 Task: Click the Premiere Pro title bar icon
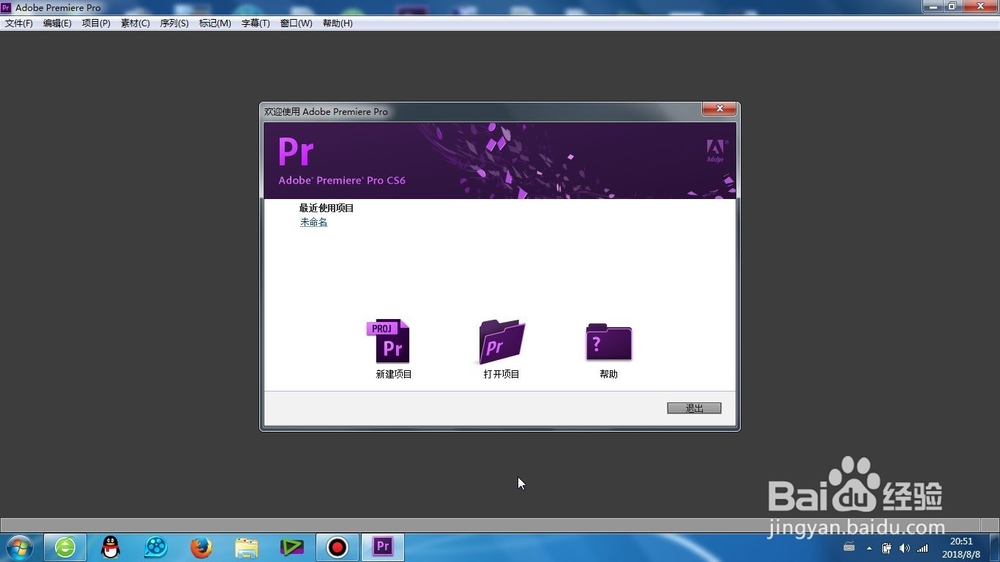point(6,7)
